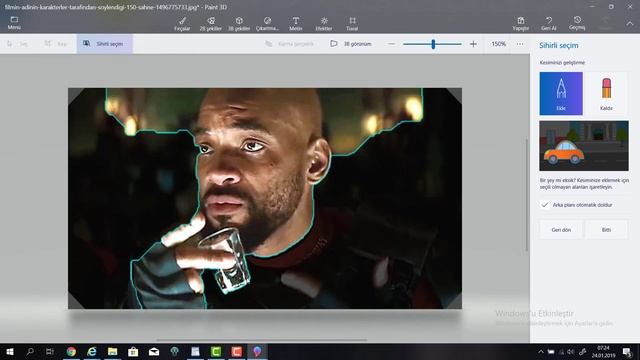The image size is (640, 360).
Task: Activate the Sihirli seçim tool tab
Action: point(104,44)
